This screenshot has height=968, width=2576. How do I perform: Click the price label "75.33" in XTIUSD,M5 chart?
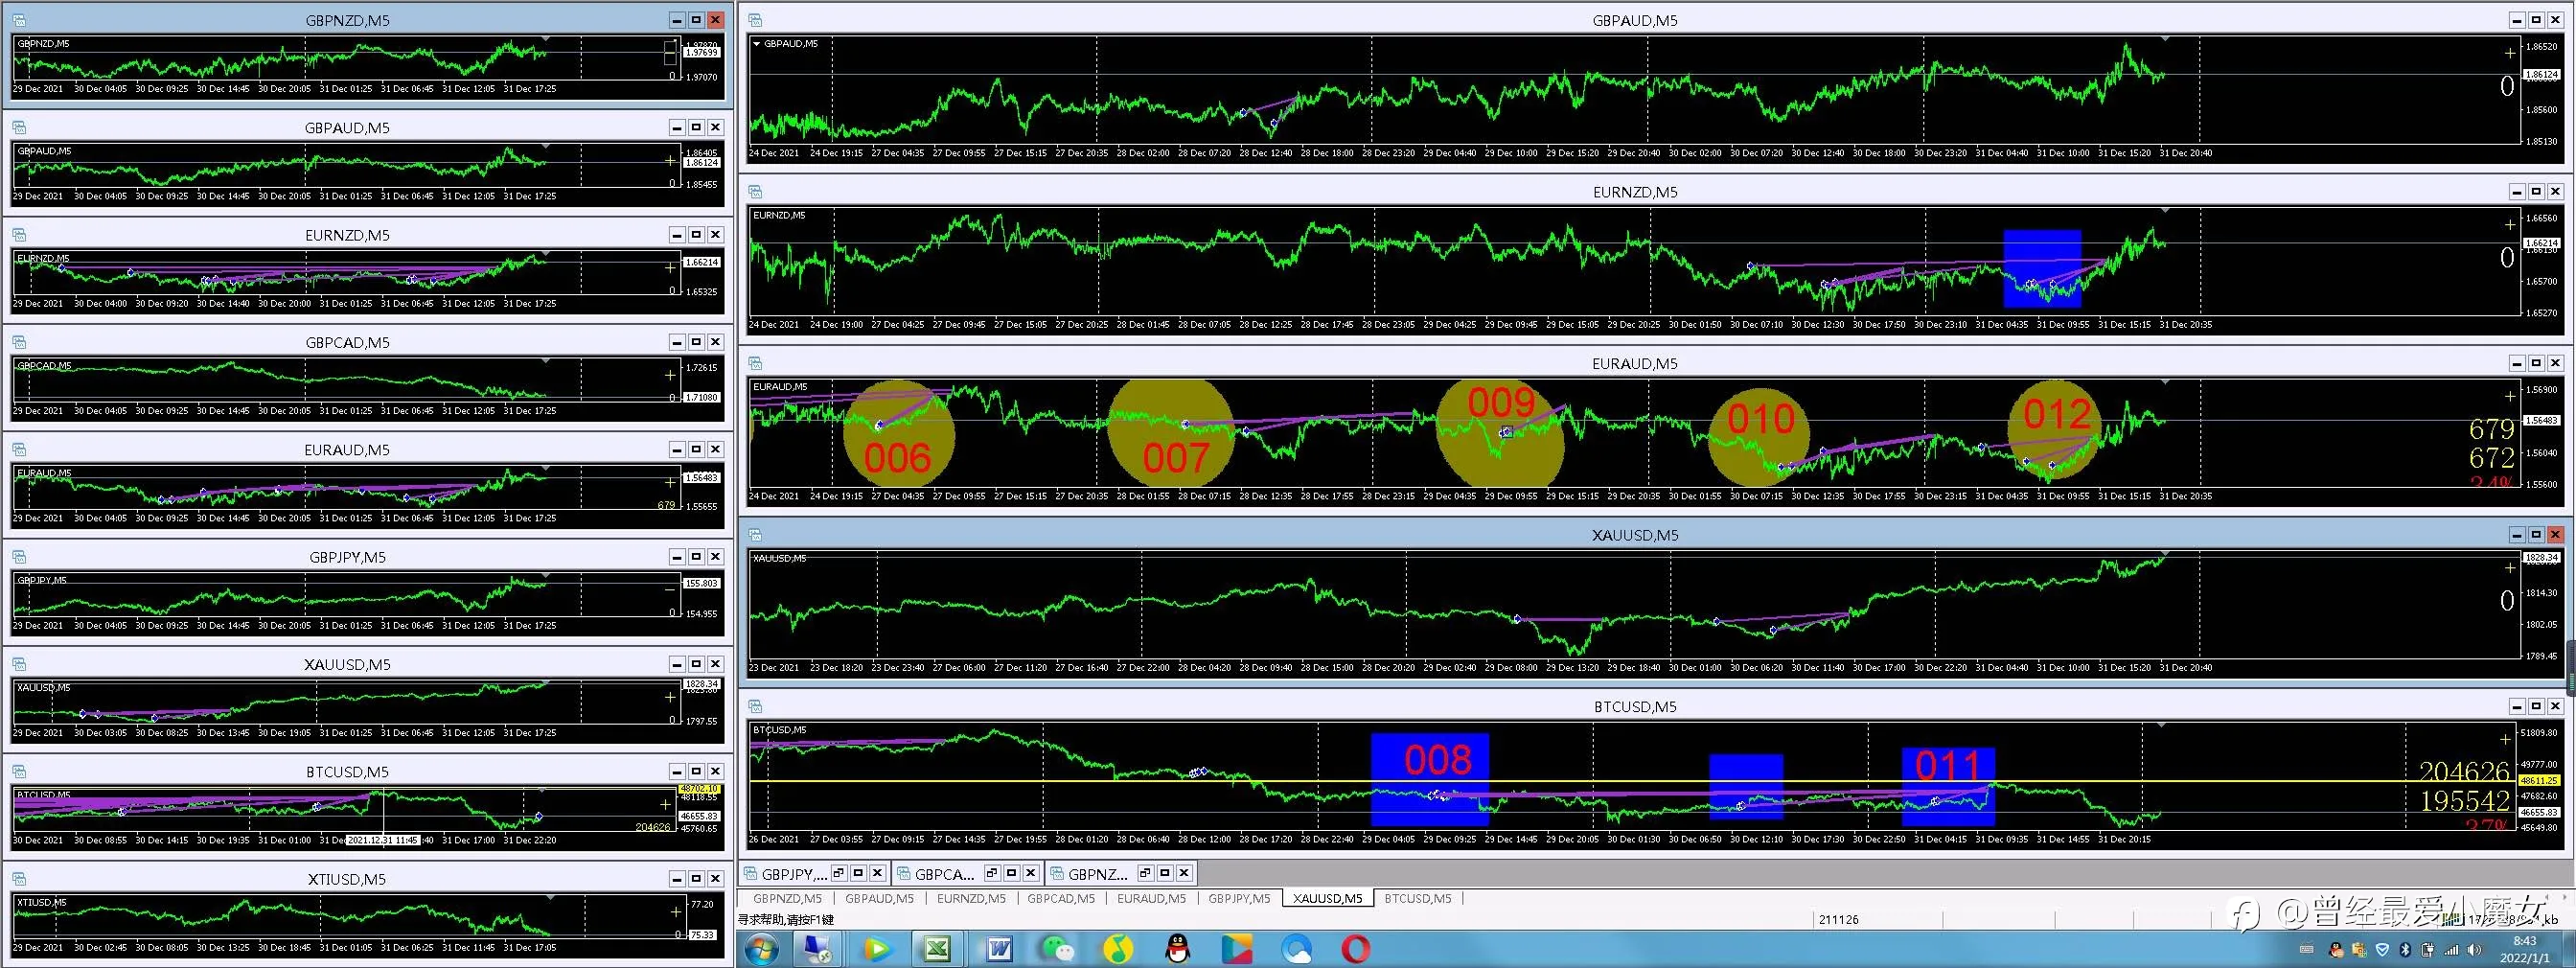[702, 935]
